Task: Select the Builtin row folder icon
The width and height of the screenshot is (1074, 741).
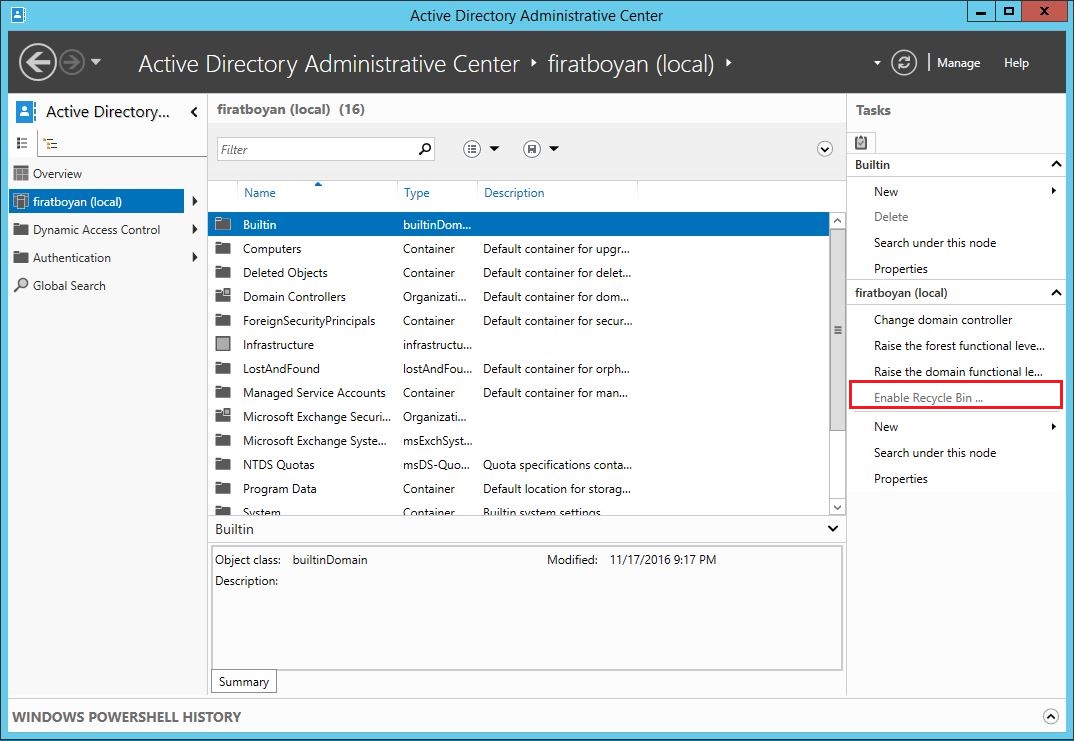Action: pyautogui.click(x=223, y=224)
